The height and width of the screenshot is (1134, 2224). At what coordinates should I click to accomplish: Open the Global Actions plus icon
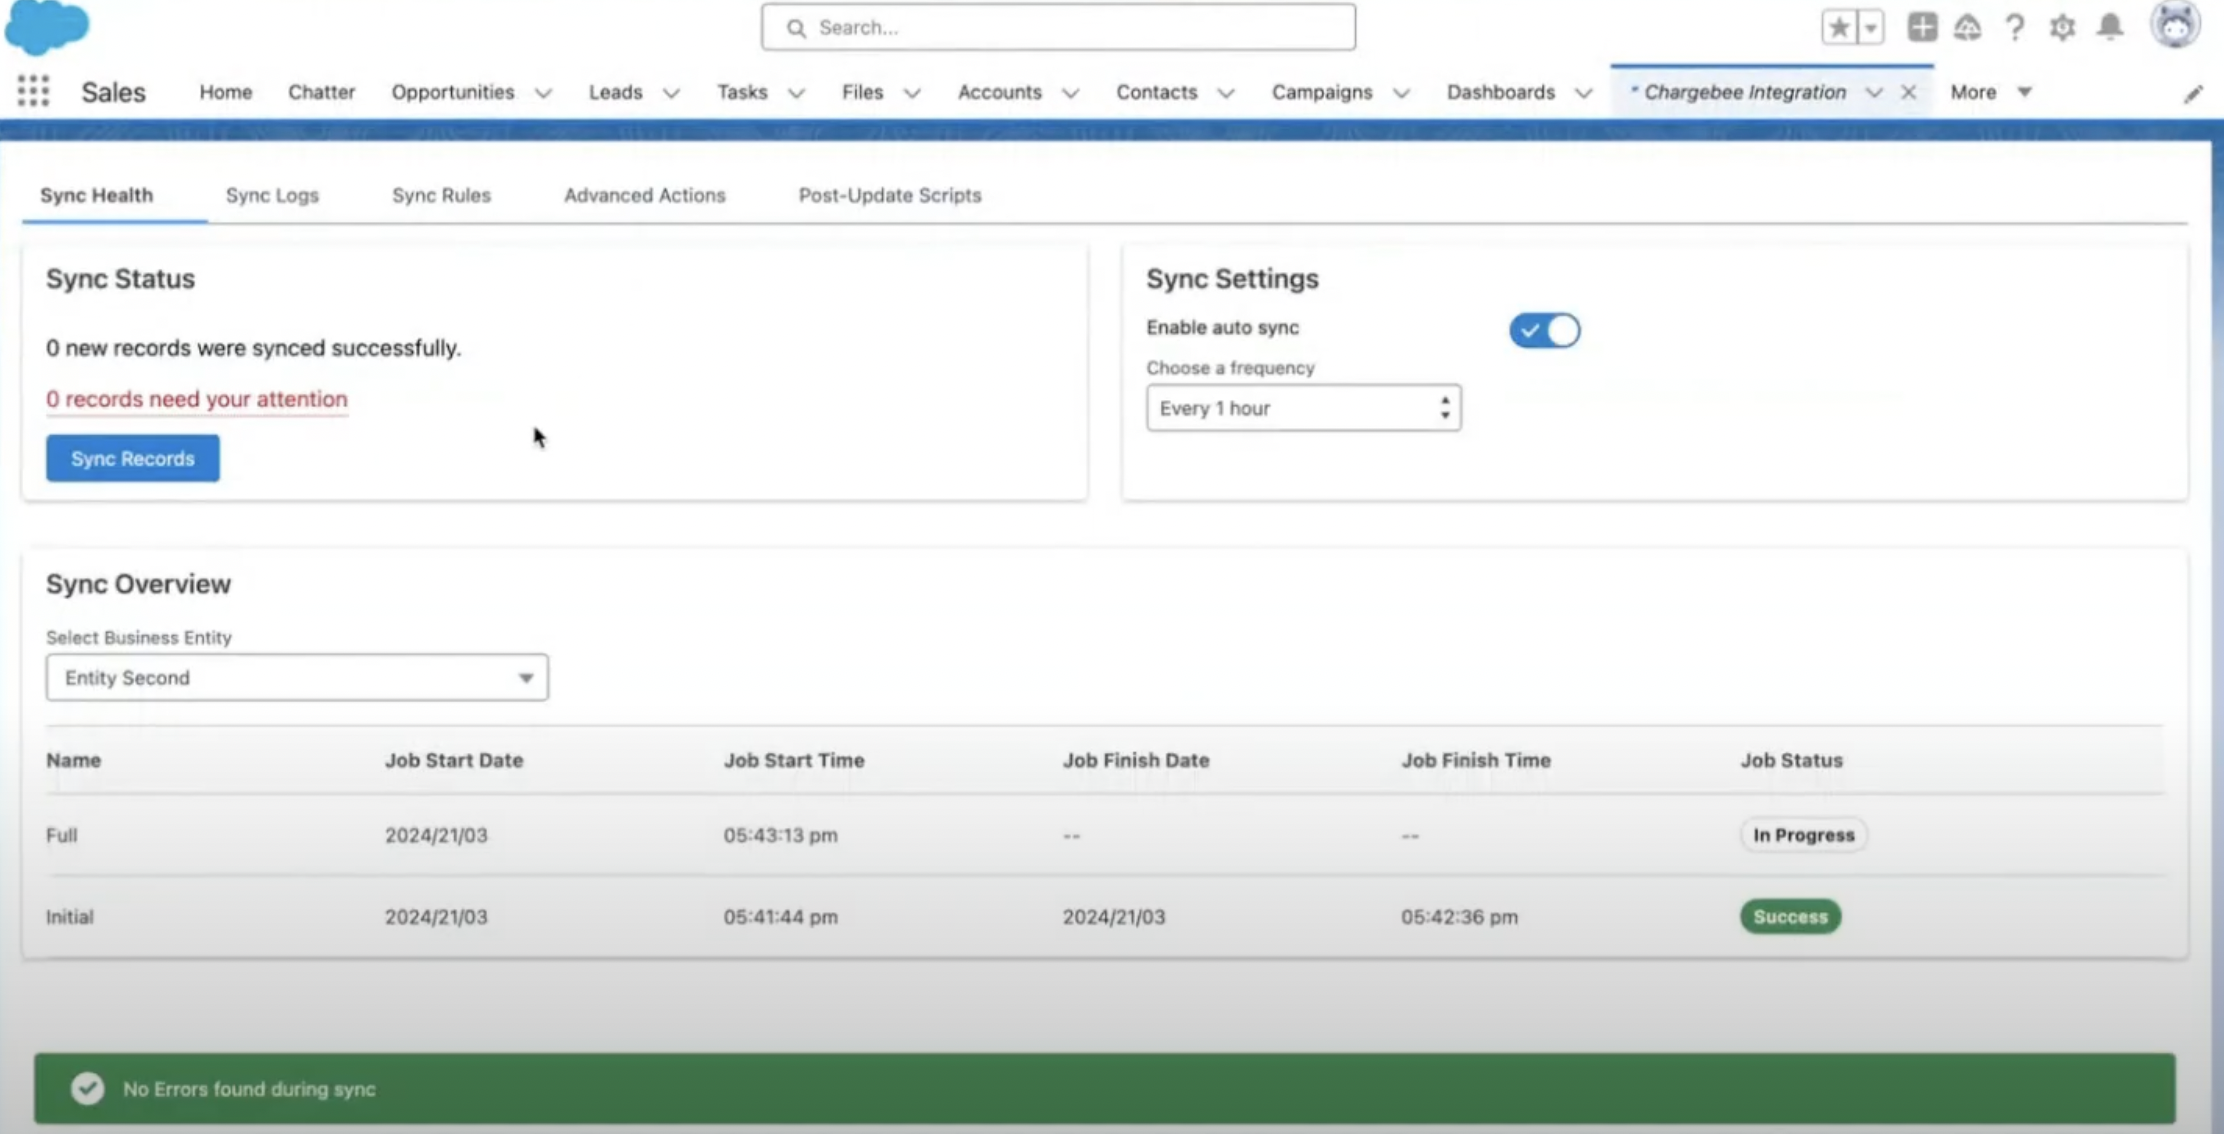coord(1921,27)
